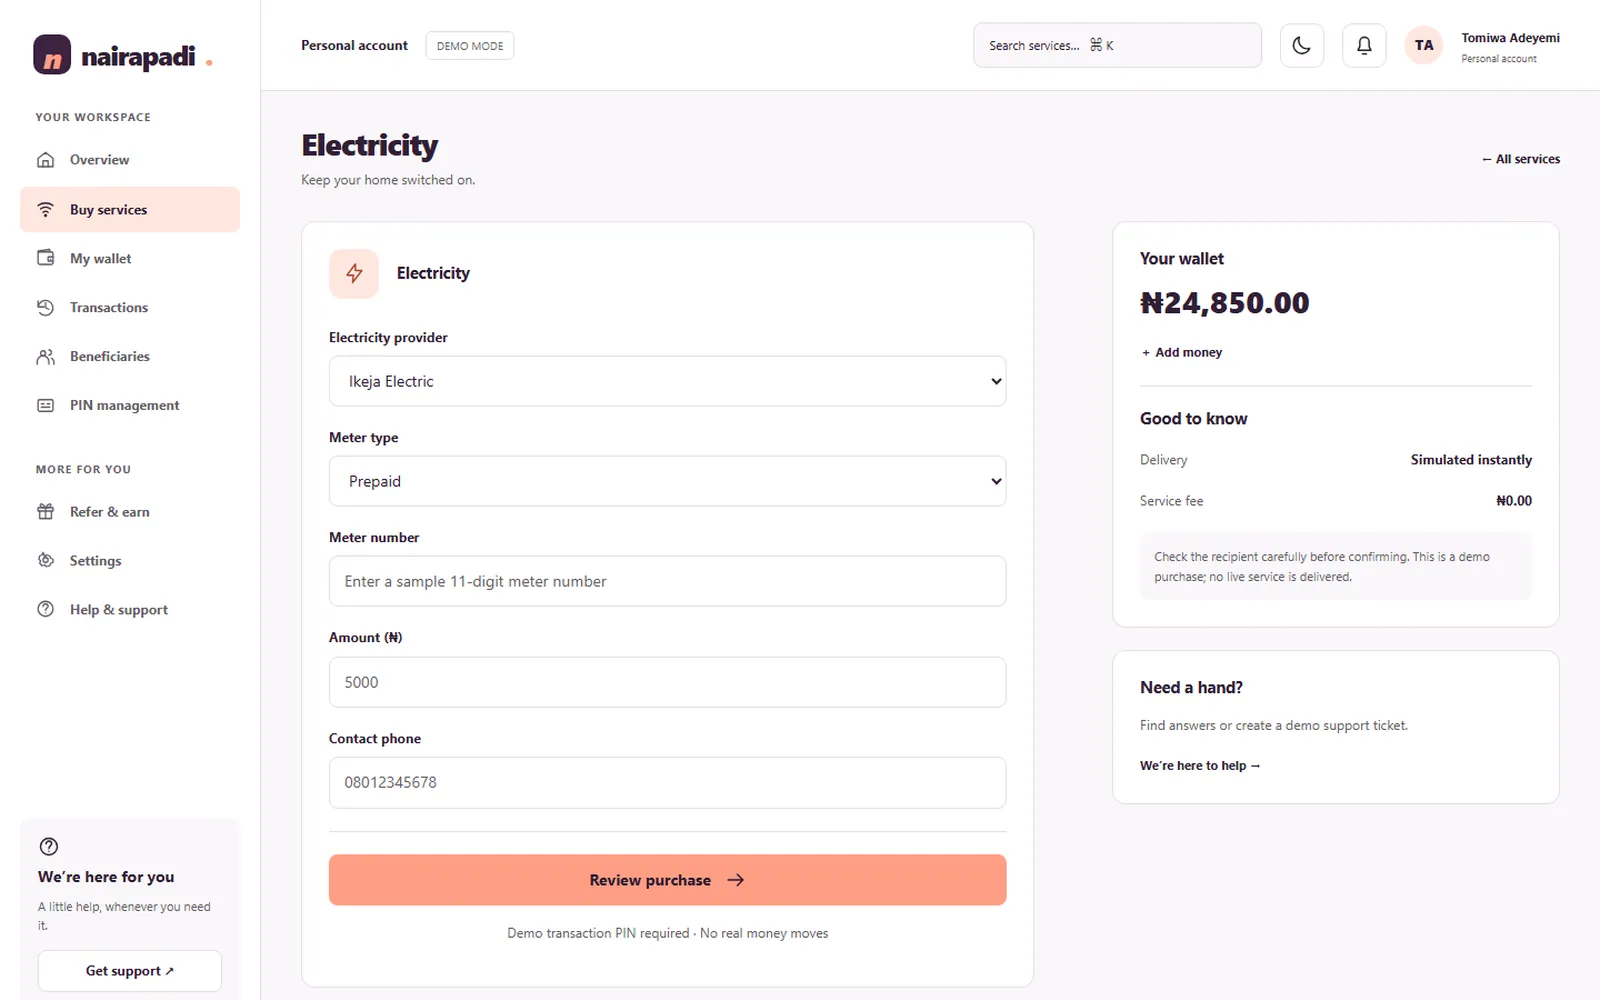Click the Overview home icon
The height and width of the screenshot is (1000, 1600).
click(46, 160)
